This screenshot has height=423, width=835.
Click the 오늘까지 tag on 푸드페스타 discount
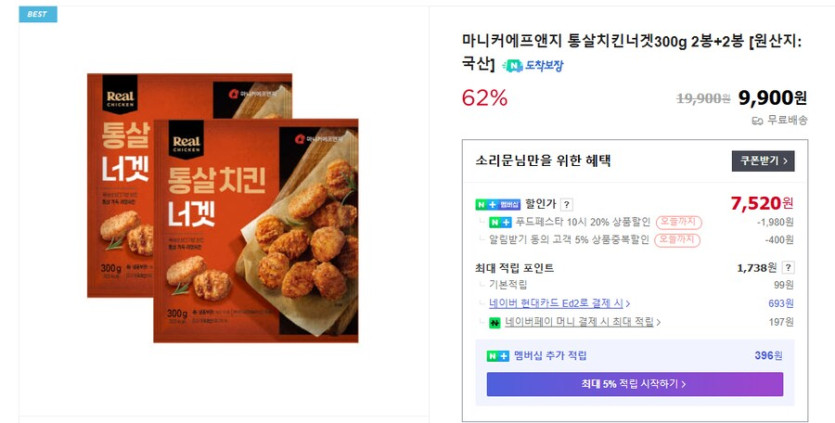click(678, 222)
